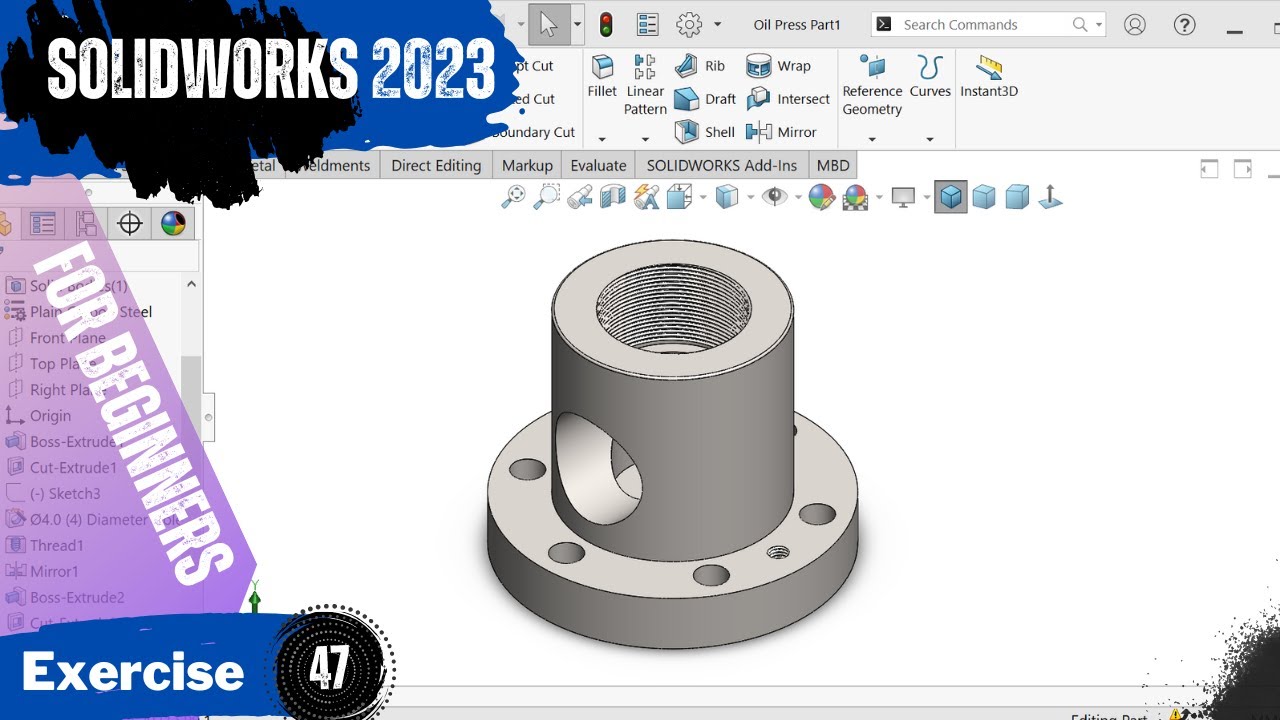1280x720 pixels.
Task: Click the Previous View icon
Action: tap(580, 197)
